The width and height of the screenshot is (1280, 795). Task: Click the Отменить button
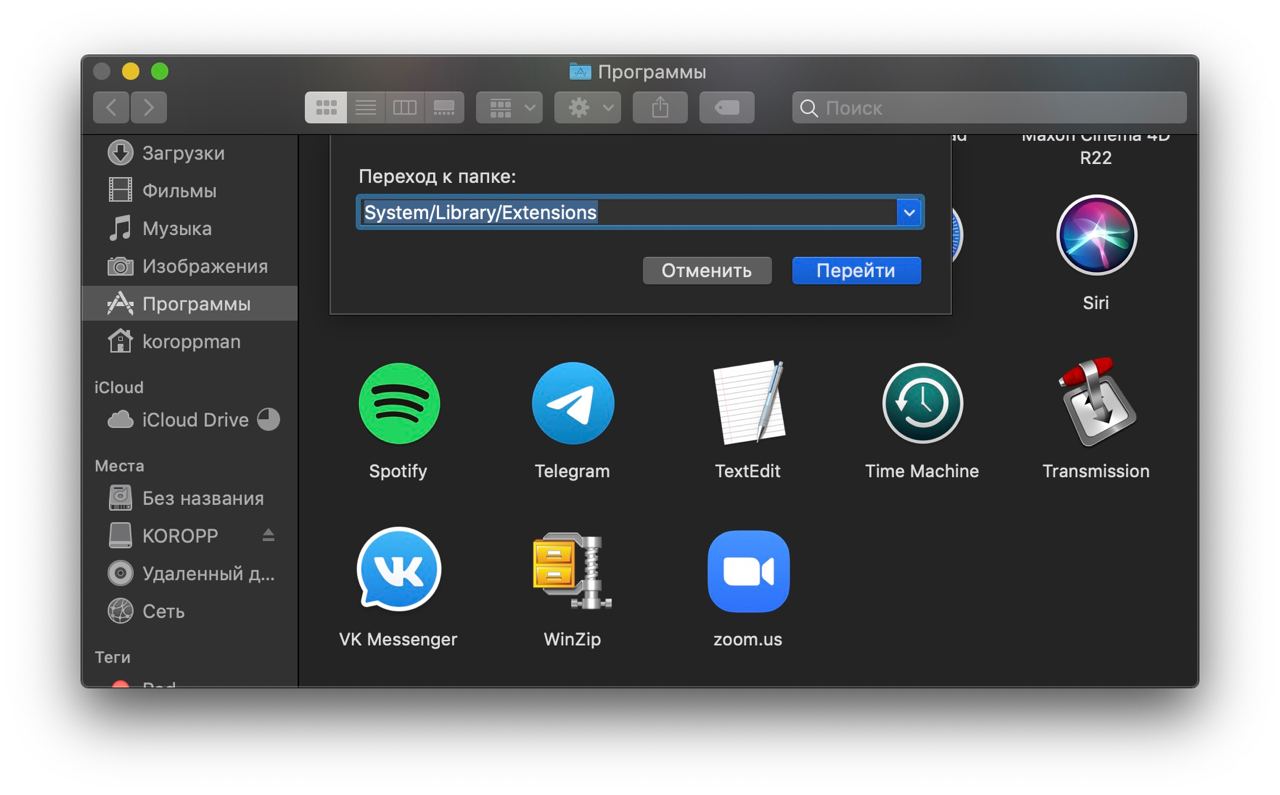pyautogui.click(x=707, y=271)
